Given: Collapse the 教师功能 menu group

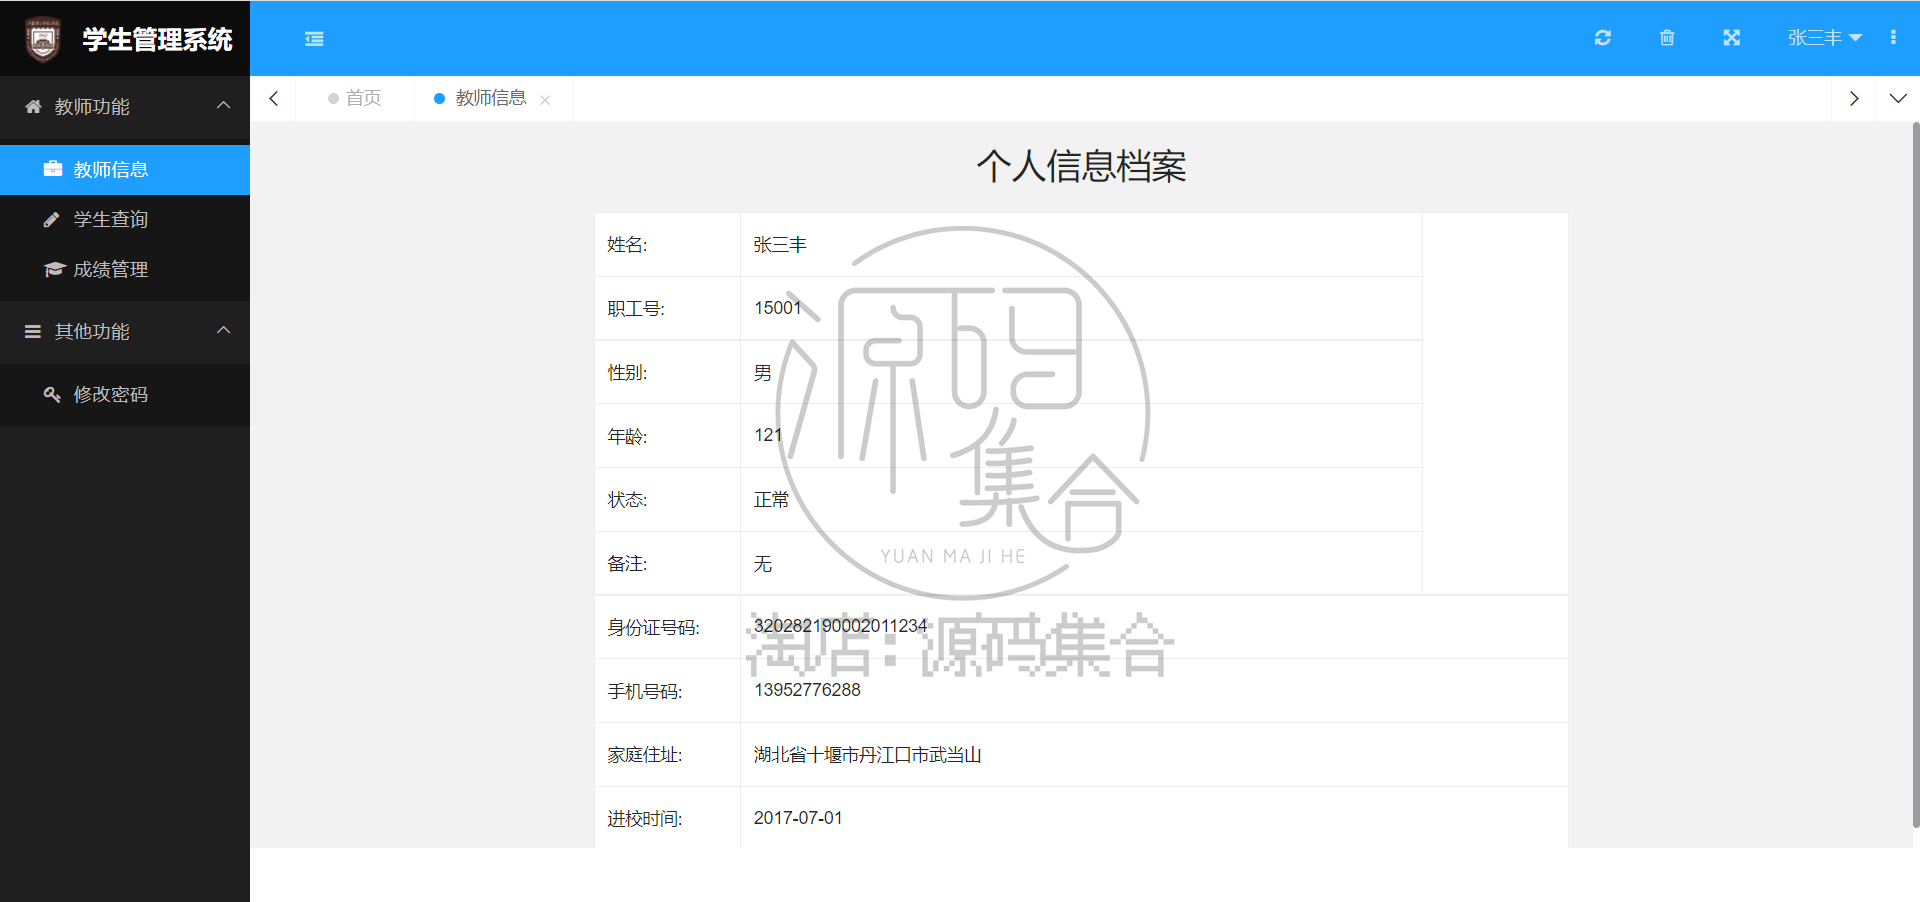Looking at the screenshot, I should [125, 106].
